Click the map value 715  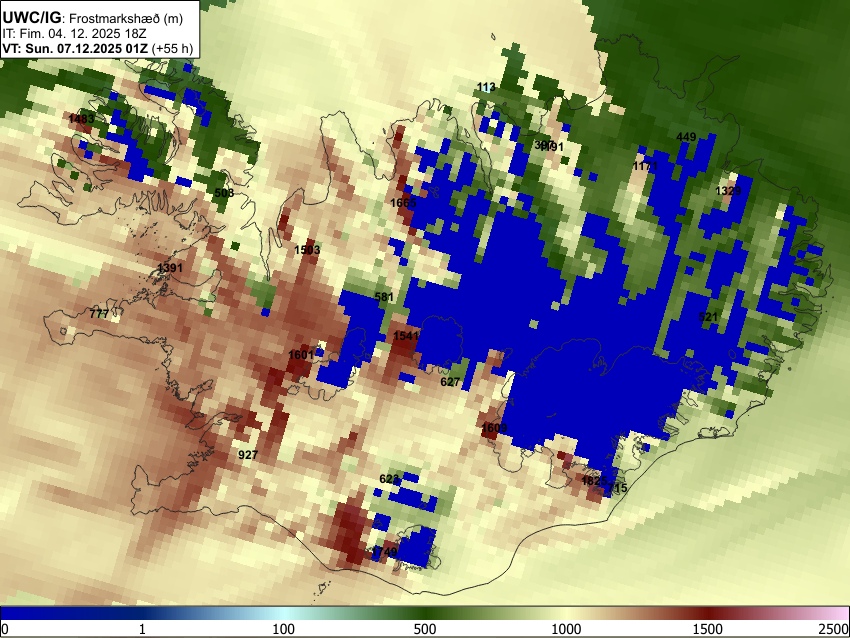[617, 488]
